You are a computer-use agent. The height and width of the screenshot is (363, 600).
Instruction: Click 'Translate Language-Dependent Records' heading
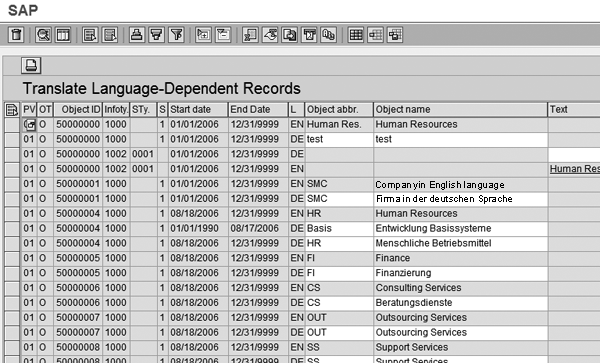[x=161, y=88]
